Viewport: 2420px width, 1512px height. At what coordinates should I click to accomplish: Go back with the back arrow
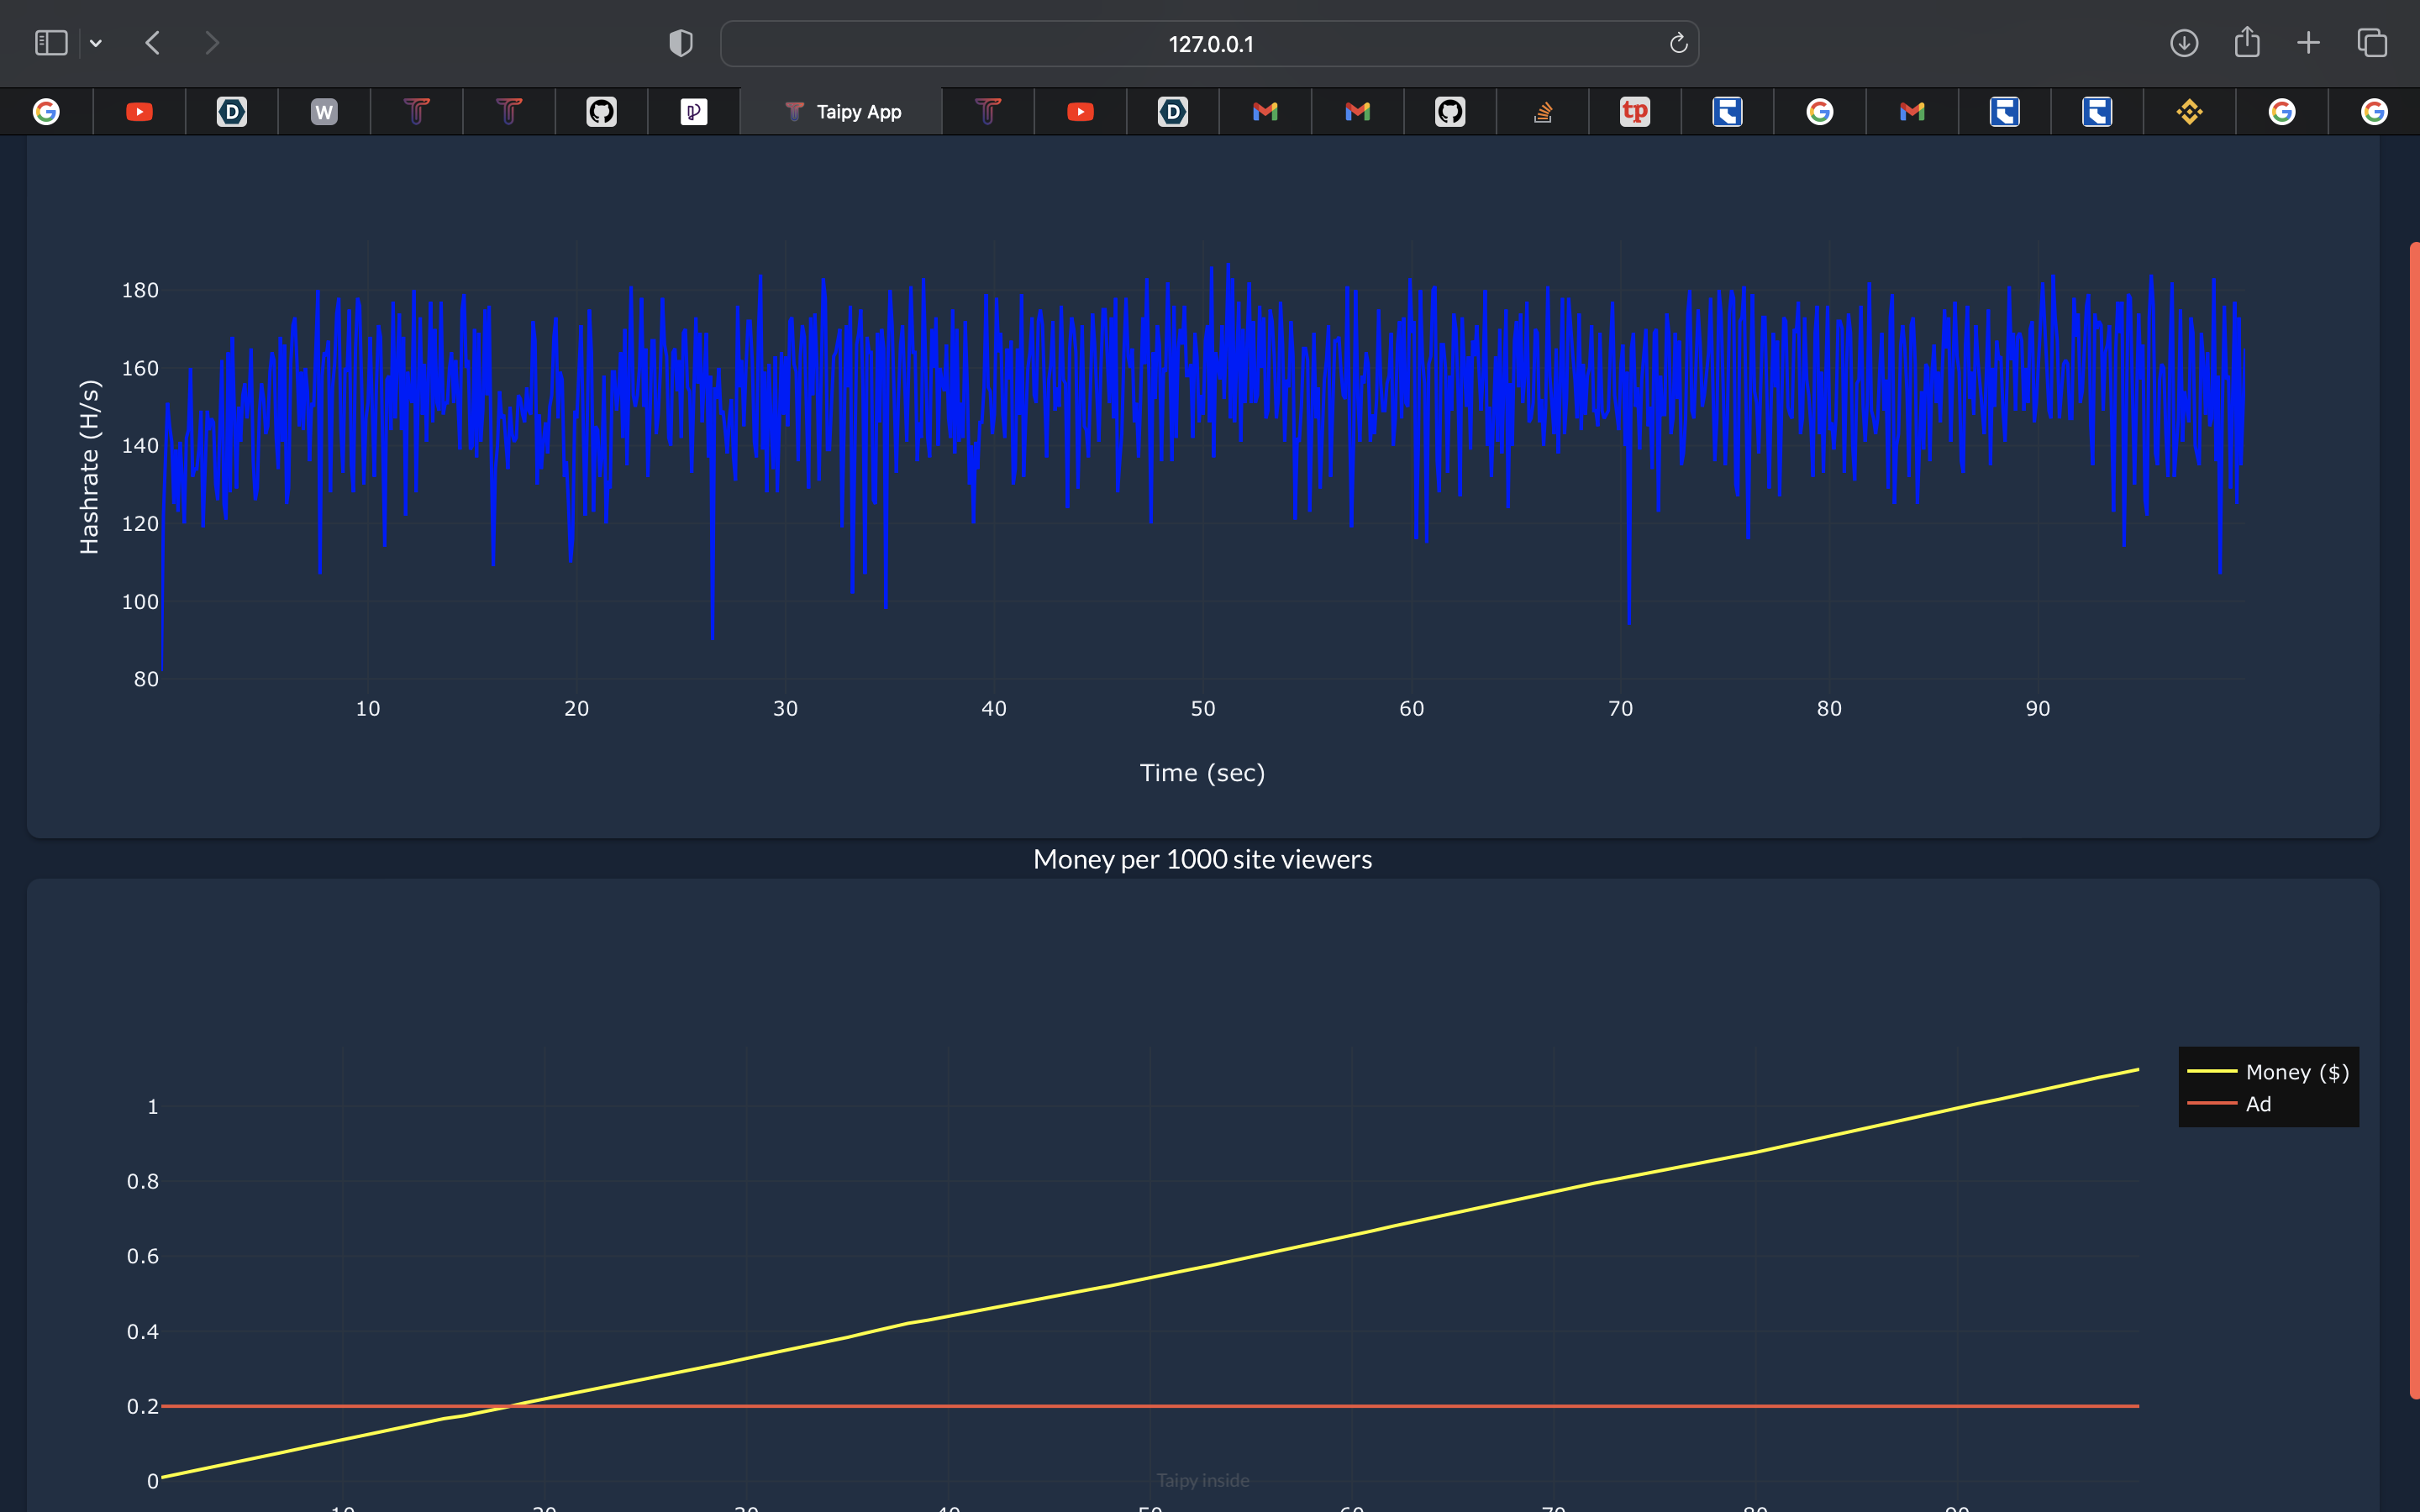[153, 43]
